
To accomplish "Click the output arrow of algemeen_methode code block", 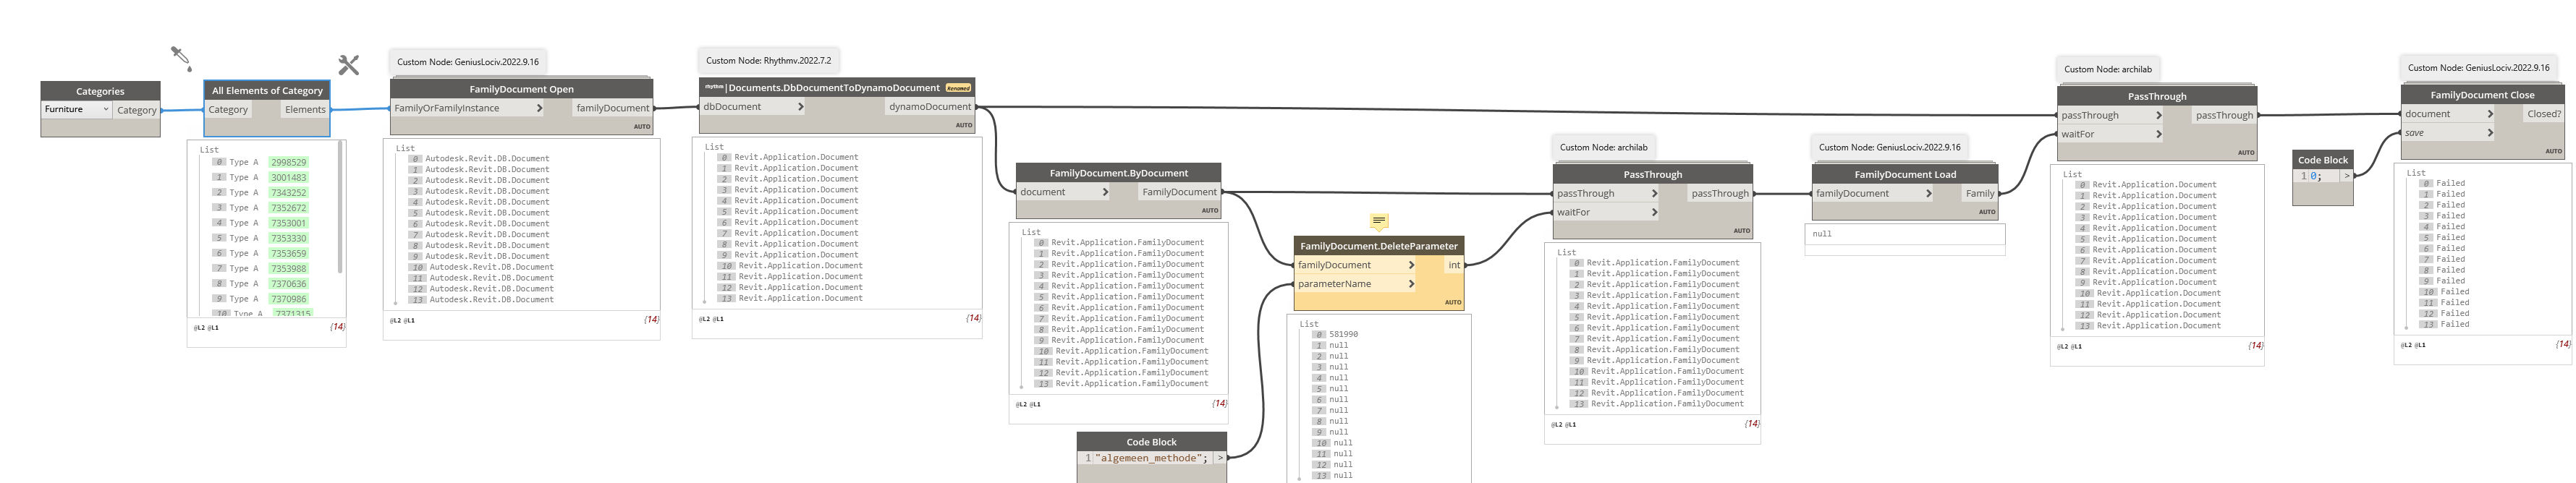I will 1220,458.
